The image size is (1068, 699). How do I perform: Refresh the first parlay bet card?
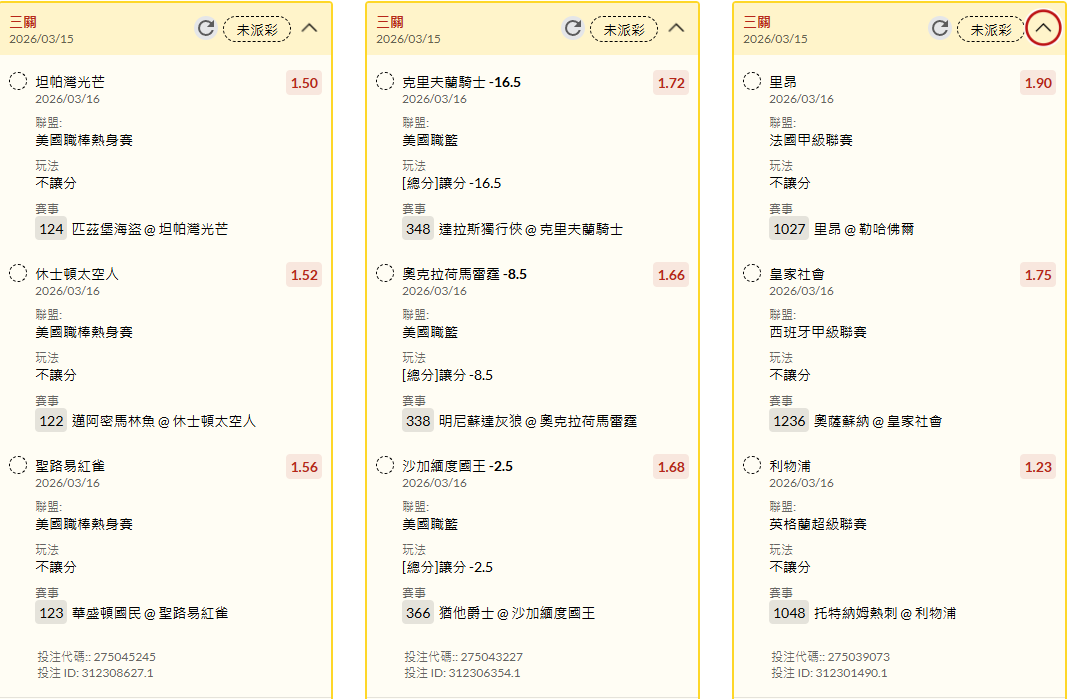click(x=206, y=28)
